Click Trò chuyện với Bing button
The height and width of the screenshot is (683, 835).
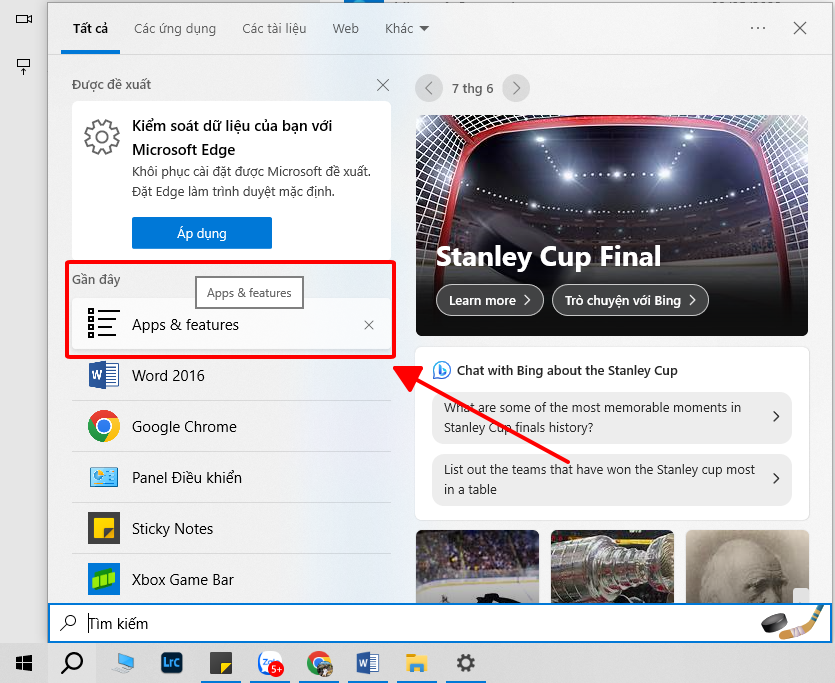coord(630,300)
